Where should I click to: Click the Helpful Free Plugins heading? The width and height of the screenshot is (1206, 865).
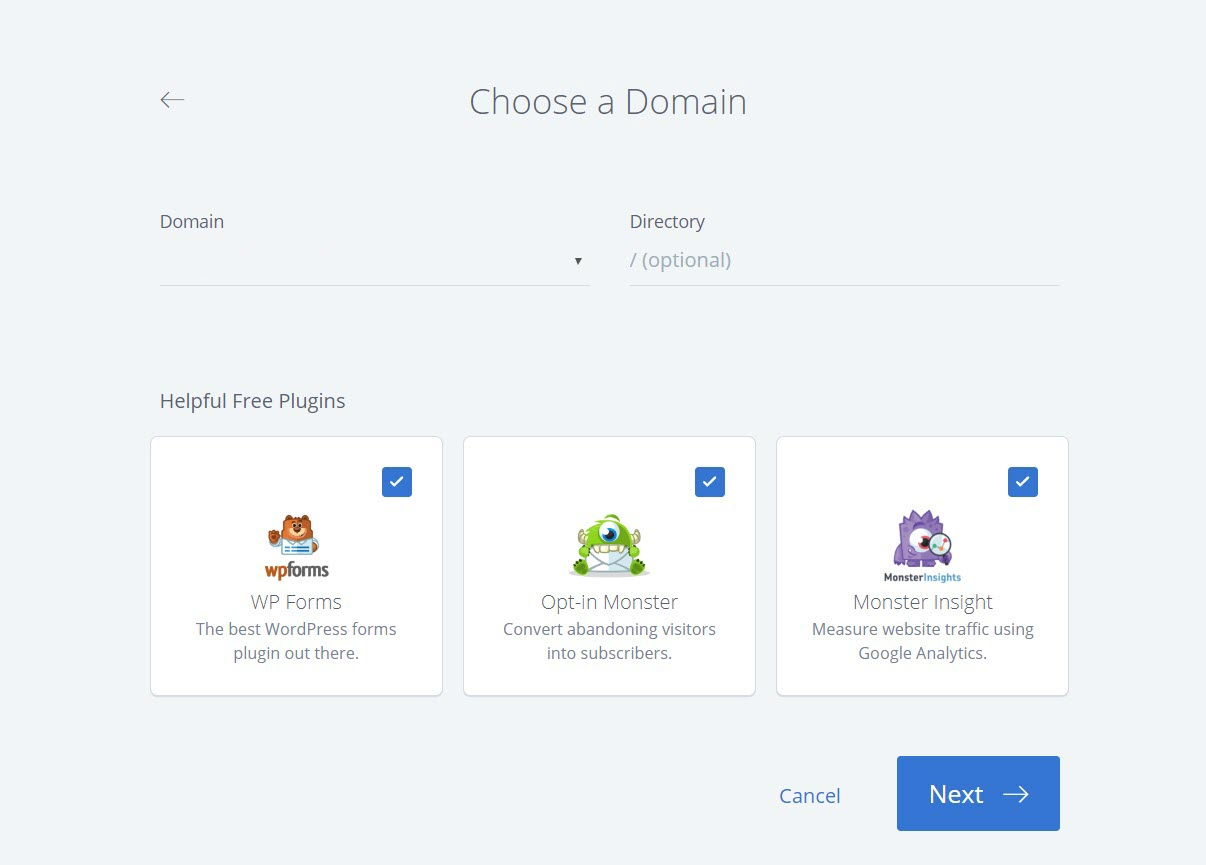pyautogui.click(x=252, y=400)
